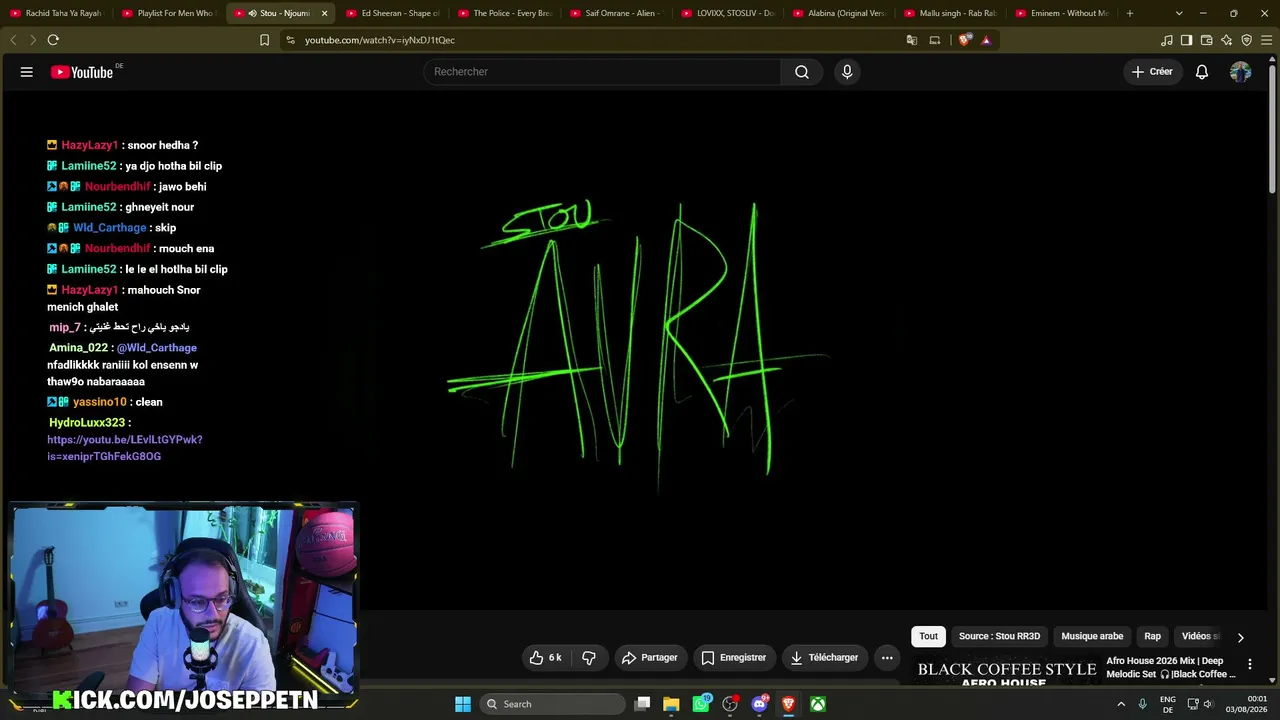Click the Brave Rewards triangle icon
The height and width of the screenshot is (720, 1280).
click(986, 40)
